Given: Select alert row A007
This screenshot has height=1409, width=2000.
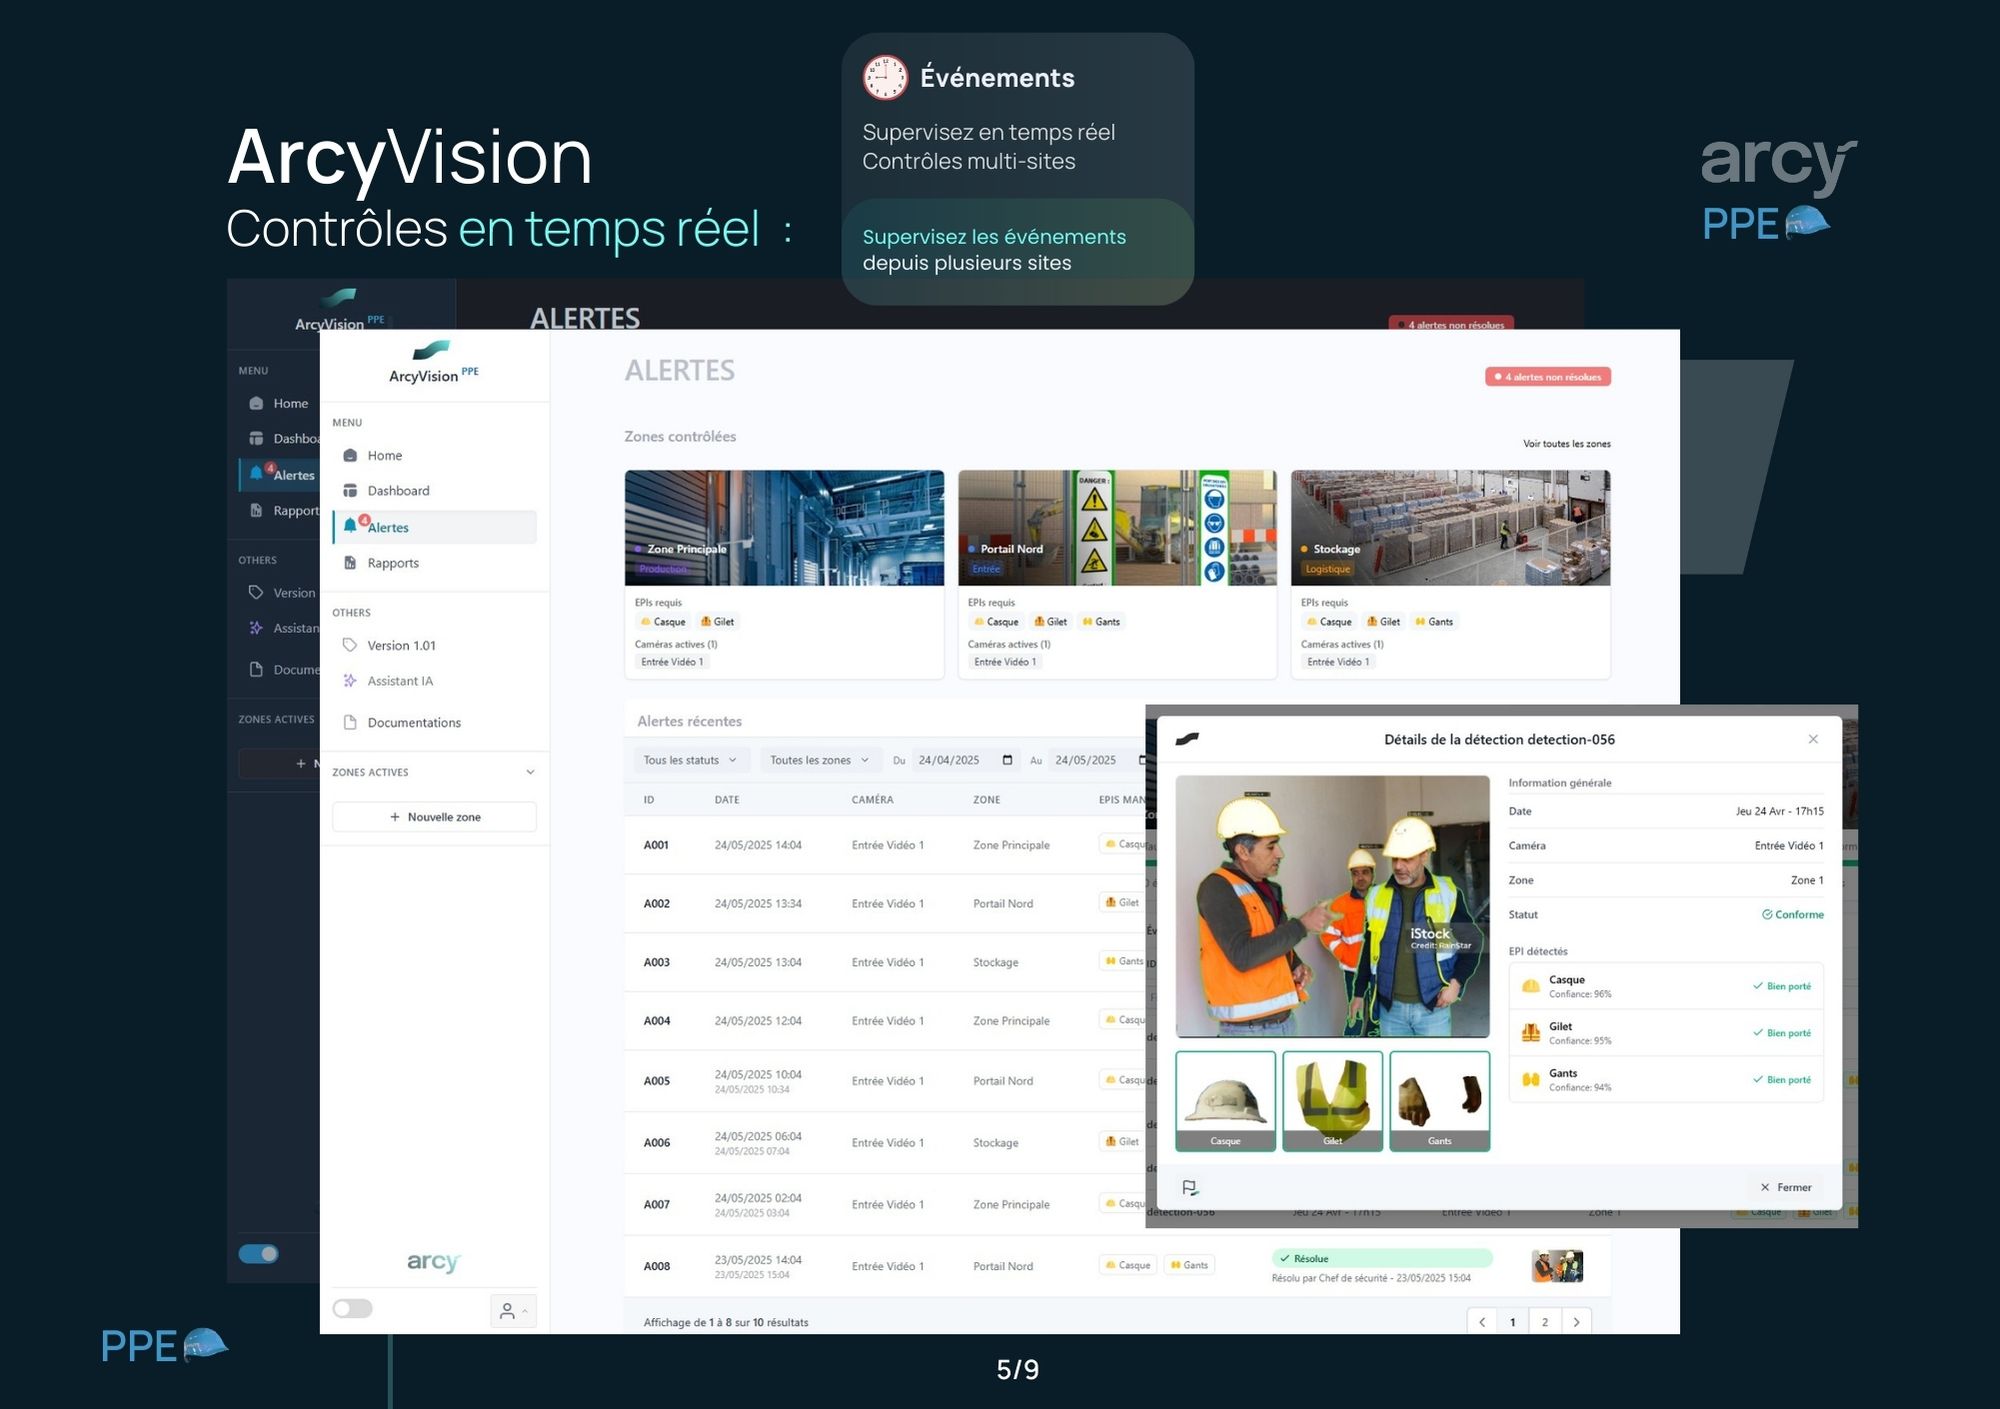Looking at the screenshot, I should tap(885, 1204).
